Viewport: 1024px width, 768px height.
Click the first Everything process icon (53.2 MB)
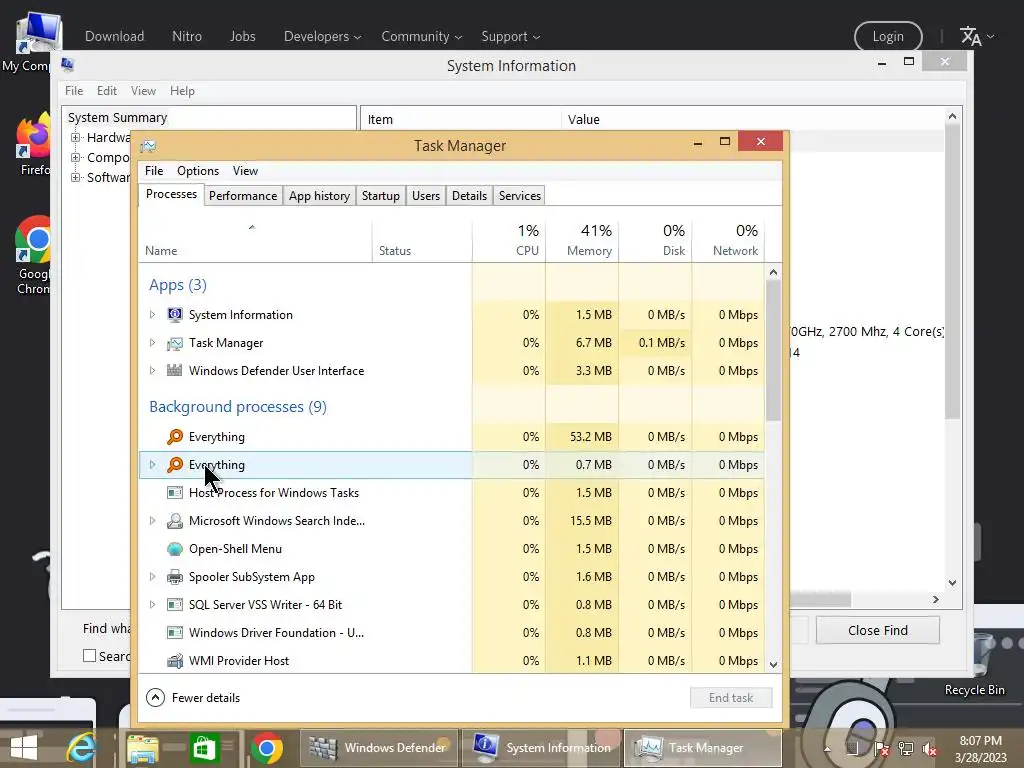[174, 437]
